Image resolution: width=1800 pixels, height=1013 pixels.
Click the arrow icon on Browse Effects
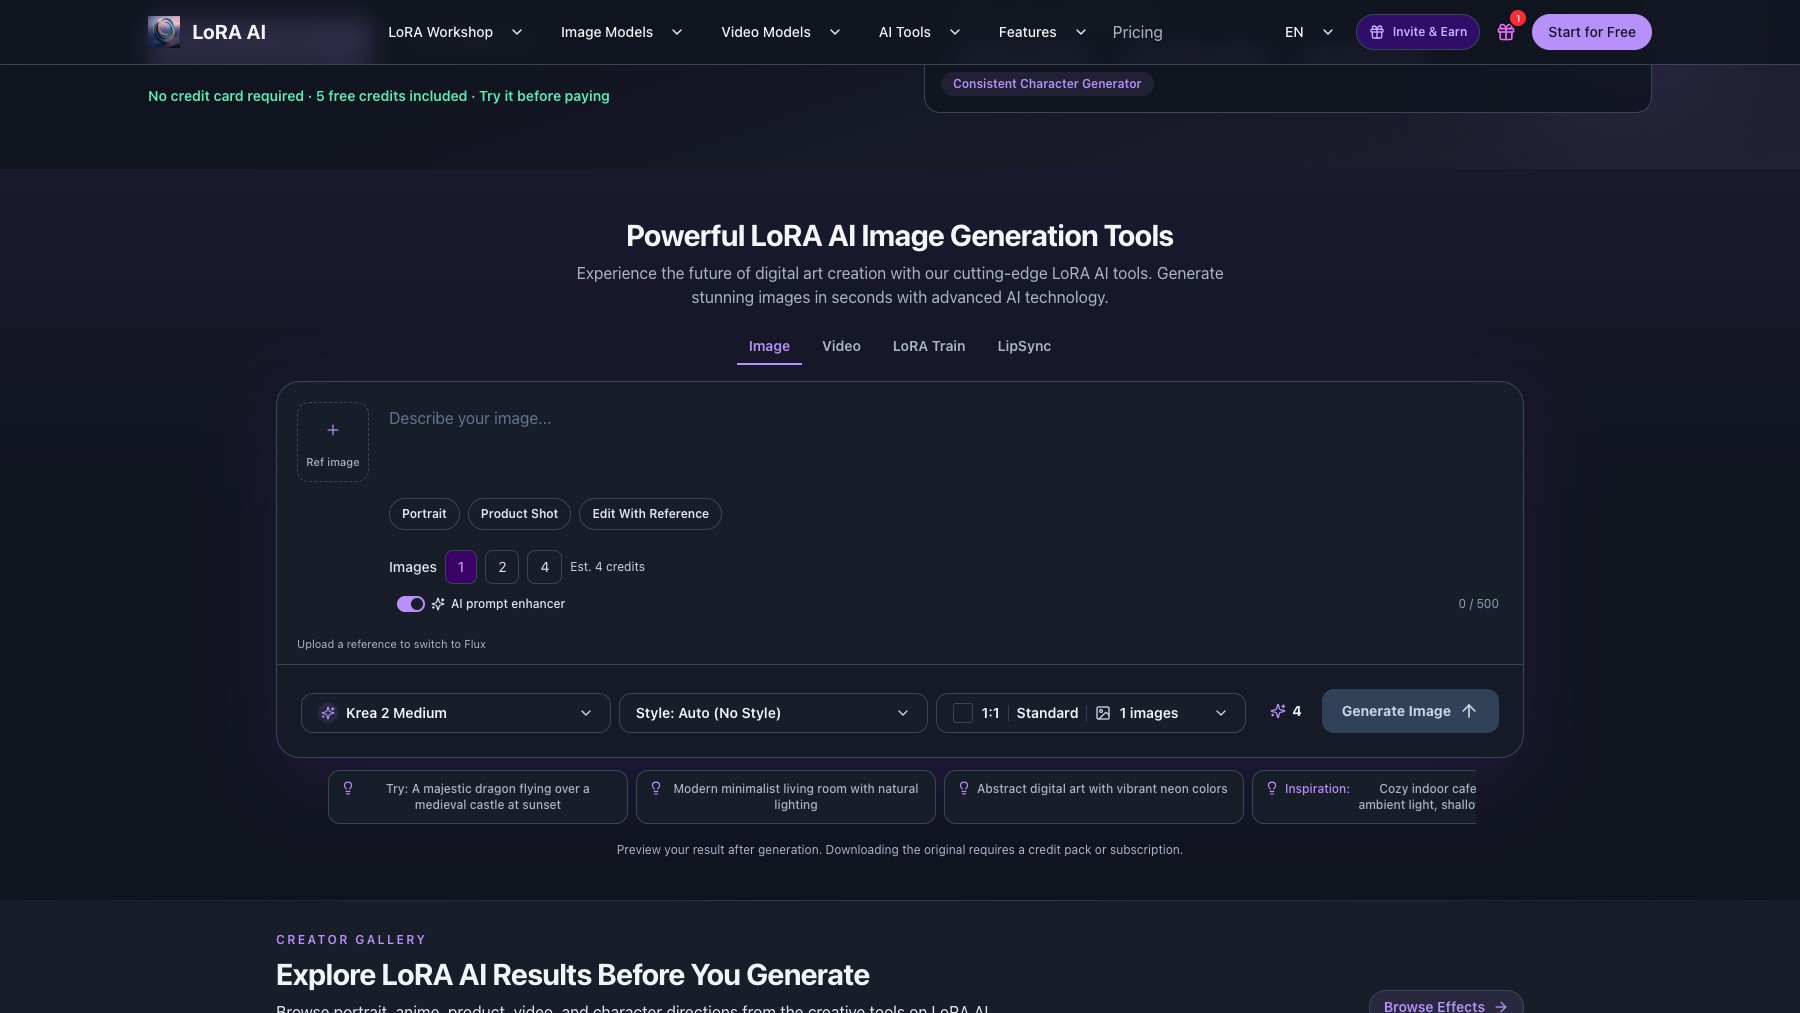[1501, 1006]
